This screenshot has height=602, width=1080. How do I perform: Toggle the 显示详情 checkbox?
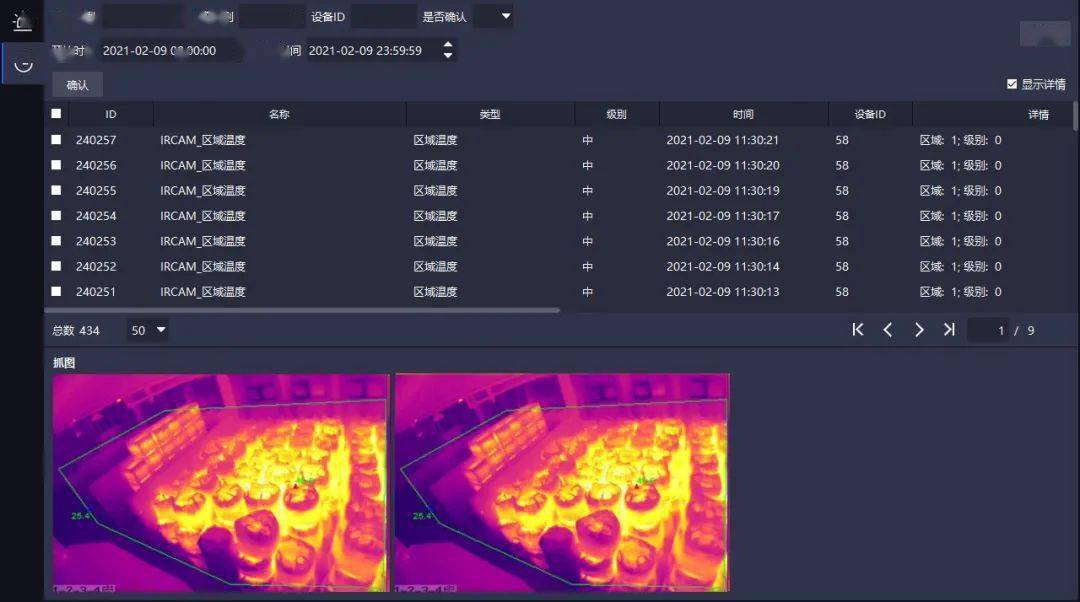pos(1012,84)
